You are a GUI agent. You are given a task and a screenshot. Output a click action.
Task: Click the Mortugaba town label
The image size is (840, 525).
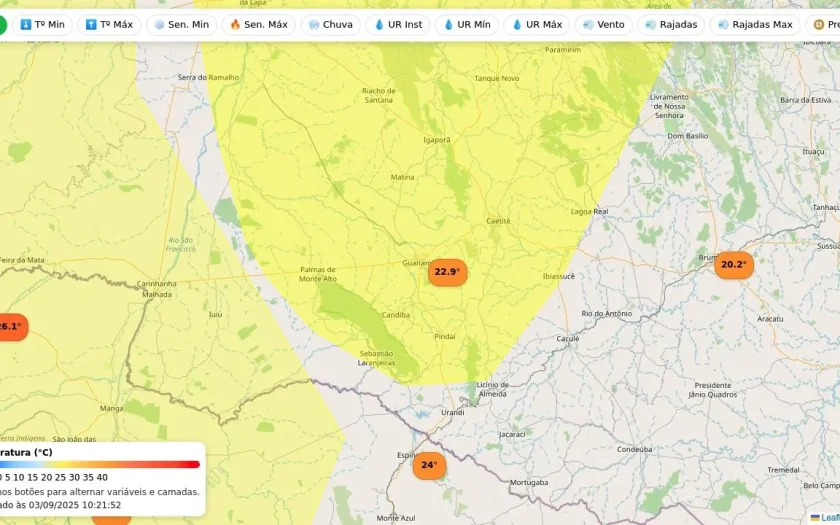pyautogui.click(x=529, y=483)
